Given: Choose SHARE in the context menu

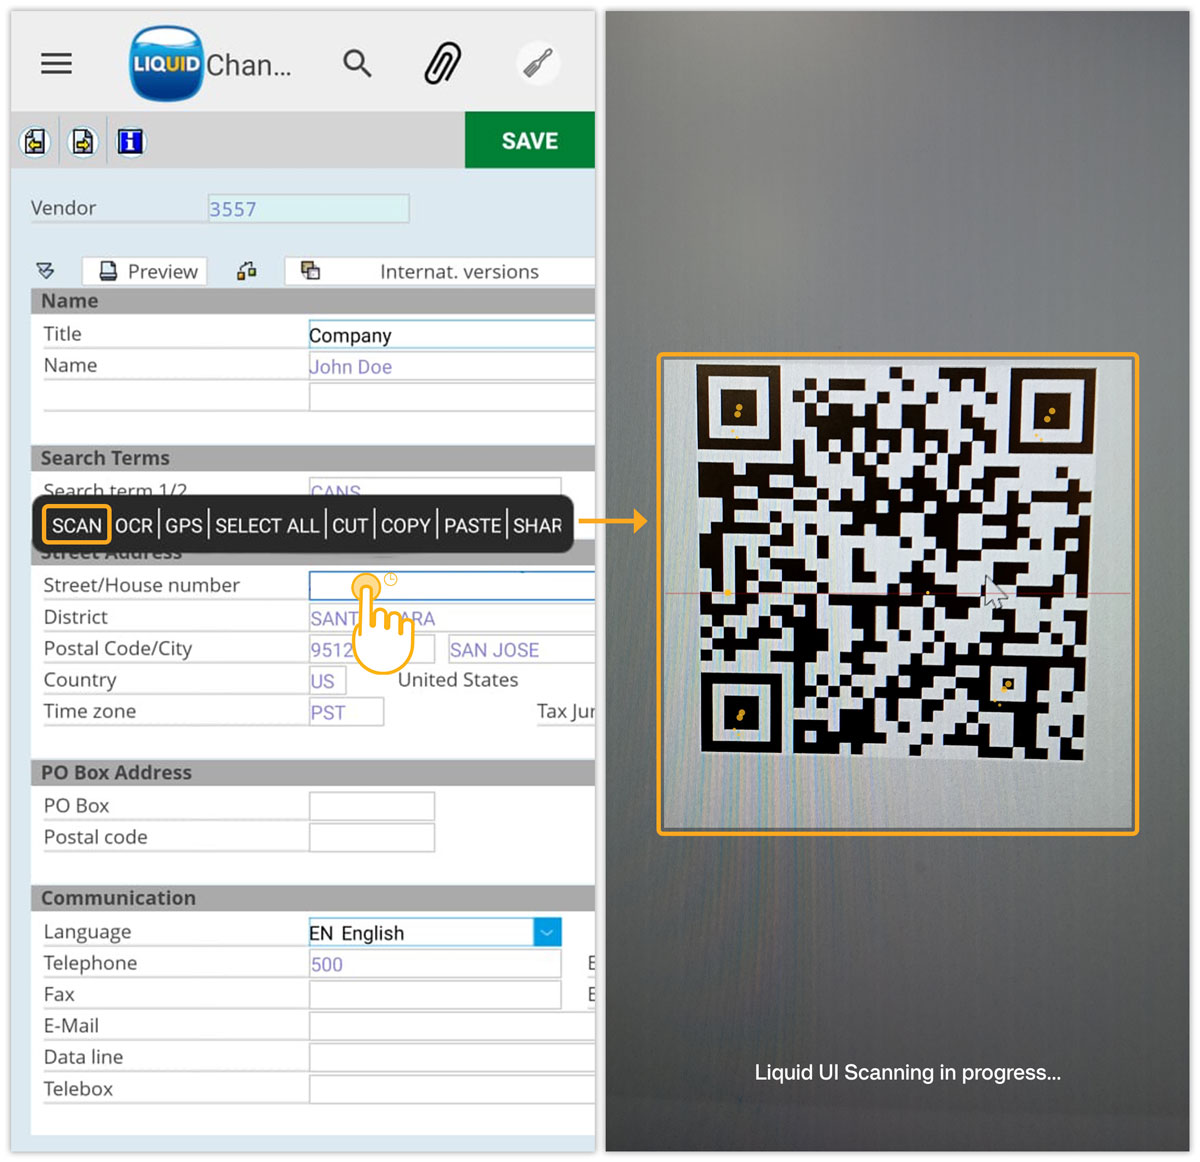Looking at the screenshot, I should [538, 525].
